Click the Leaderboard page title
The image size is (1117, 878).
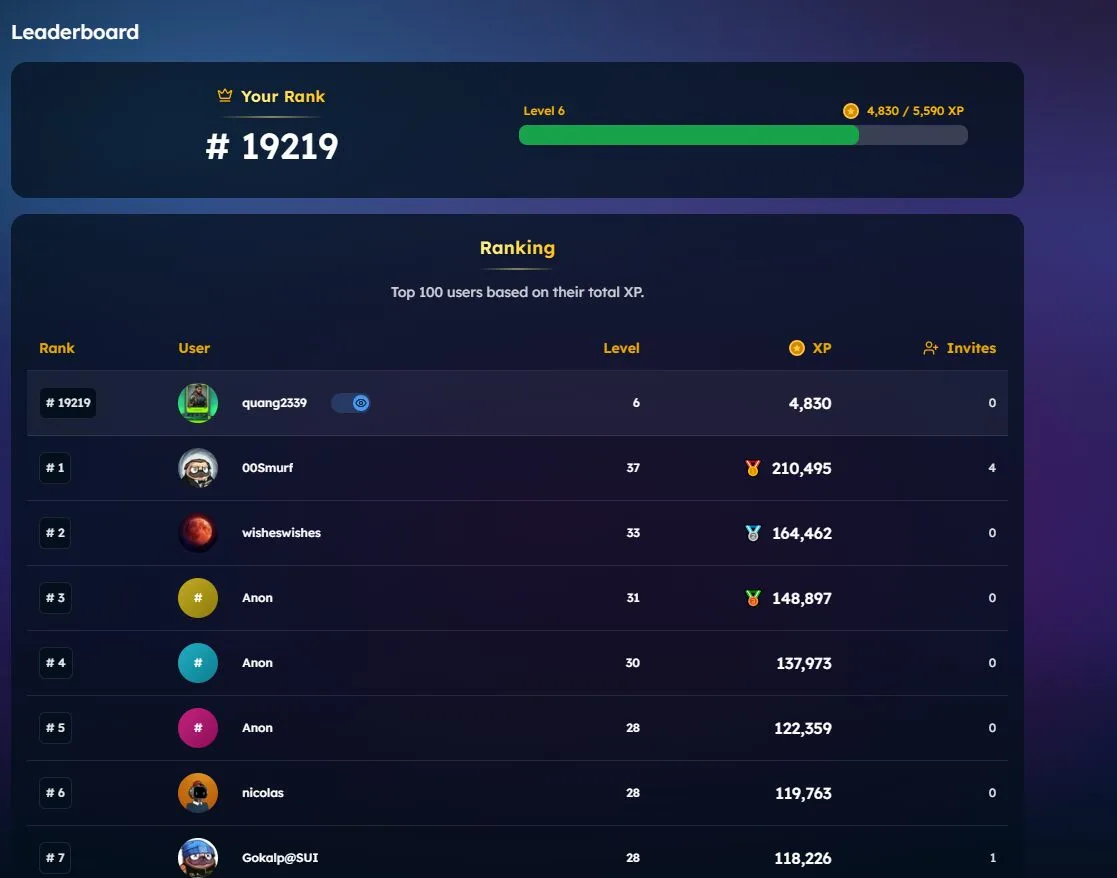[x=75, y=32]
